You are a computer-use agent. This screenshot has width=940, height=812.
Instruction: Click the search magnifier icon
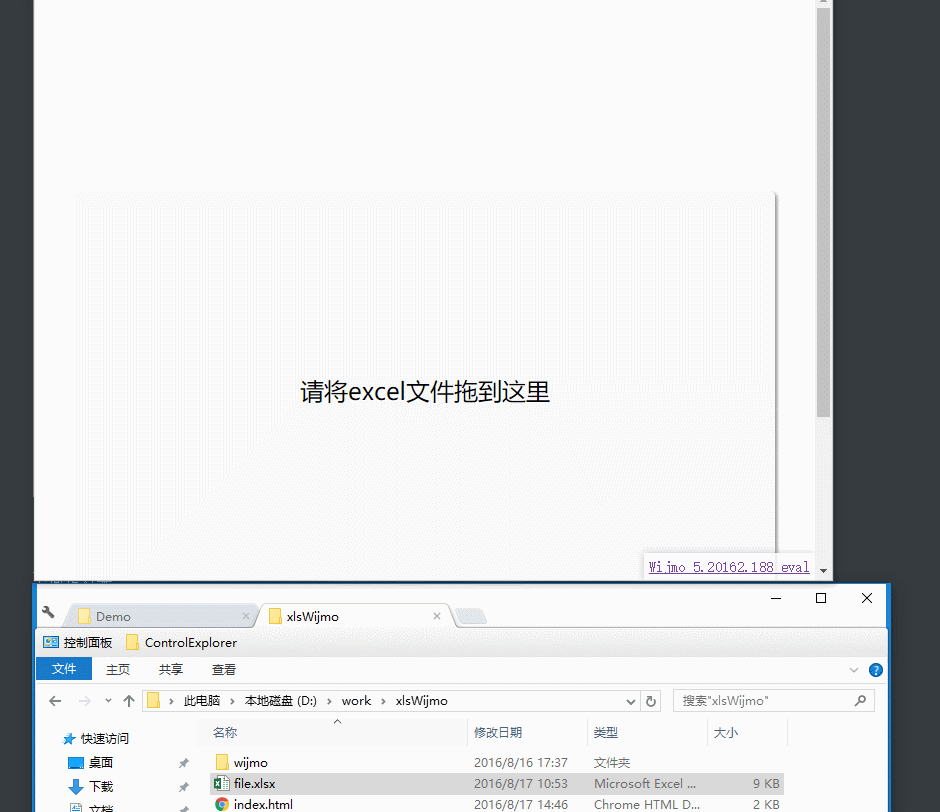(x=859, y=701)
